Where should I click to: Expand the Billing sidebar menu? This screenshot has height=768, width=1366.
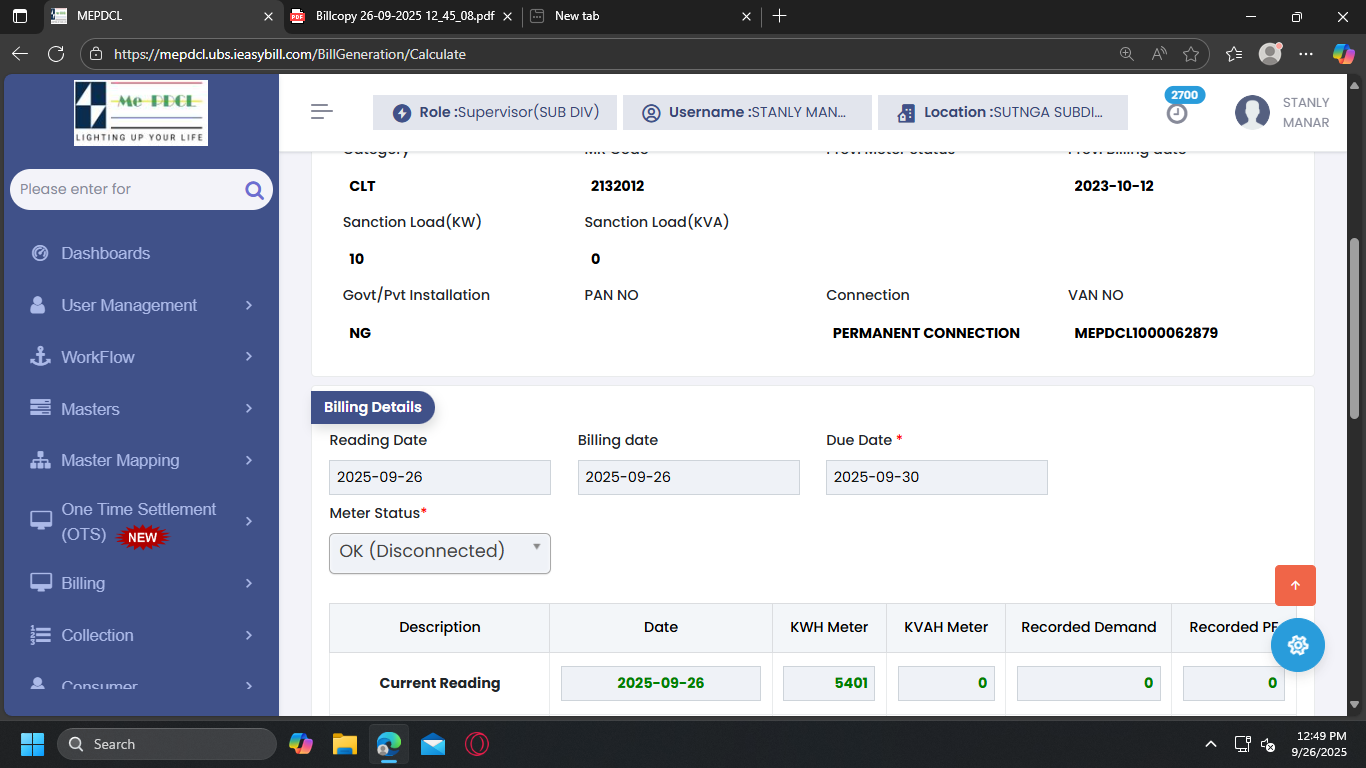click(x=140, y=583)
